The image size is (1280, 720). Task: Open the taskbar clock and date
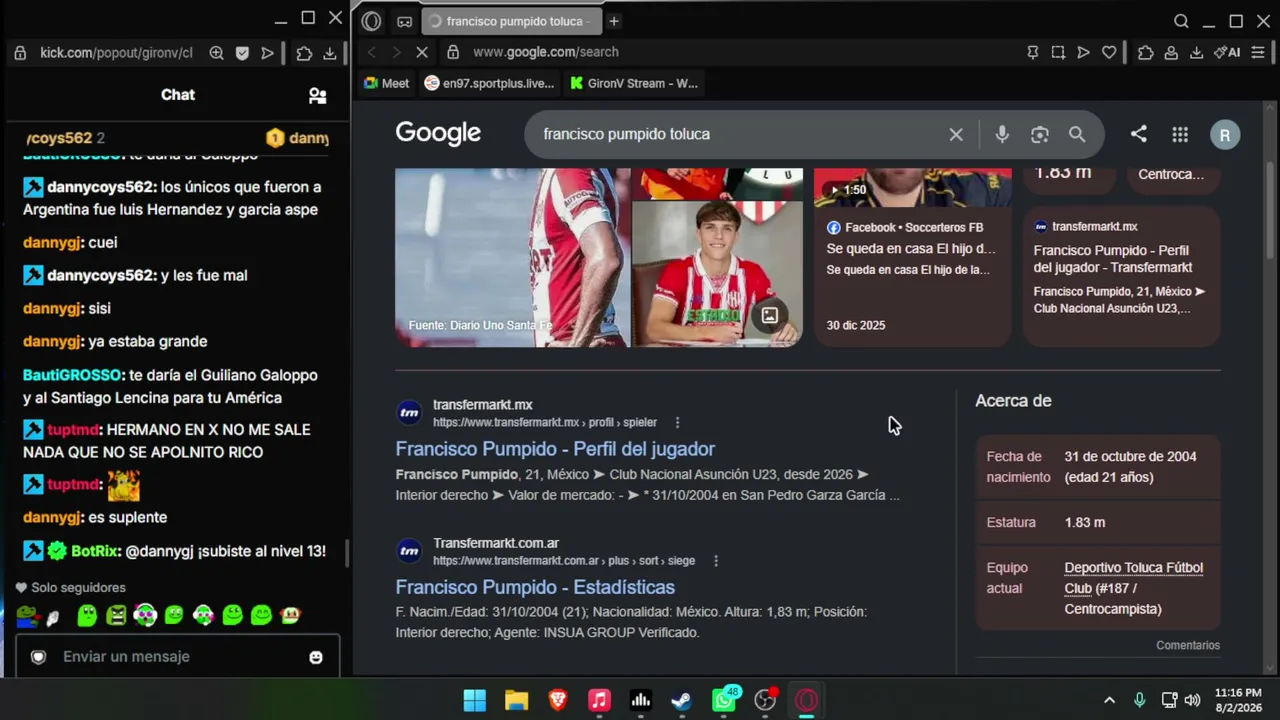[x=1238, y=700]
